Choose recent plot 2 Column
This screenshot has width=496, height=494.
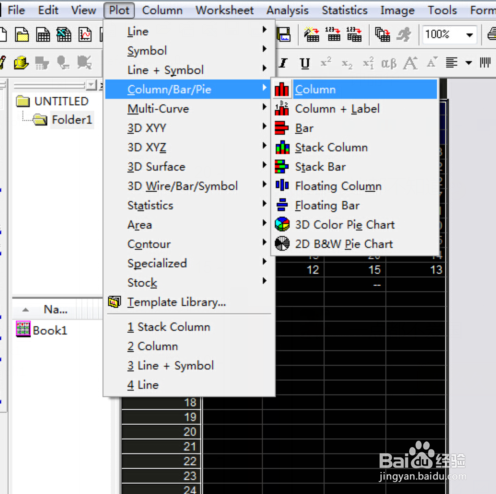pos(189,346)
